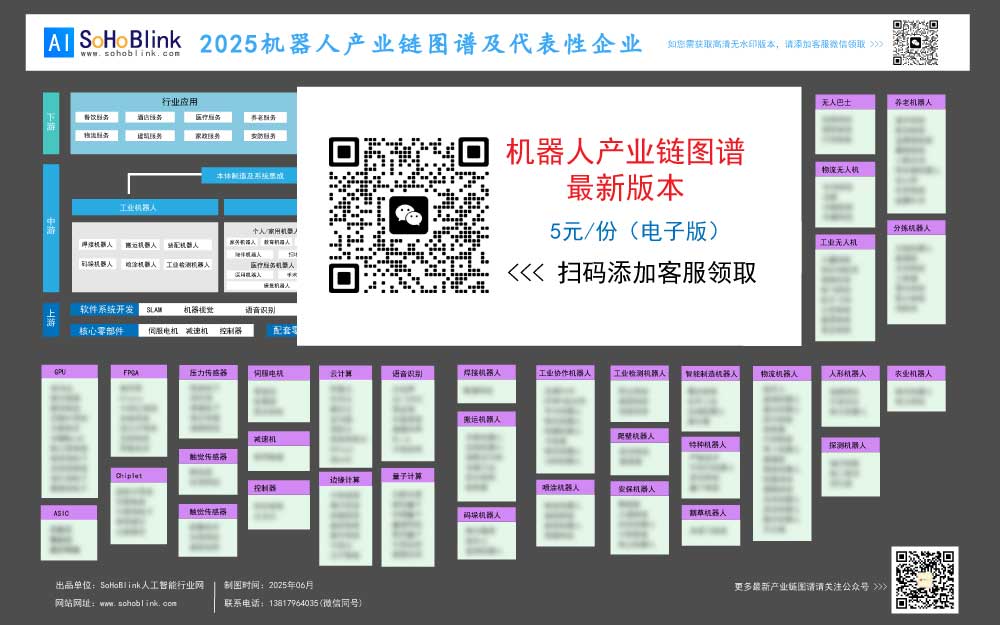Click the 智能制造机器人 card header
The height and width of the screenshot is (625, 1000).
pyautogui.click(x=711, y=374)
